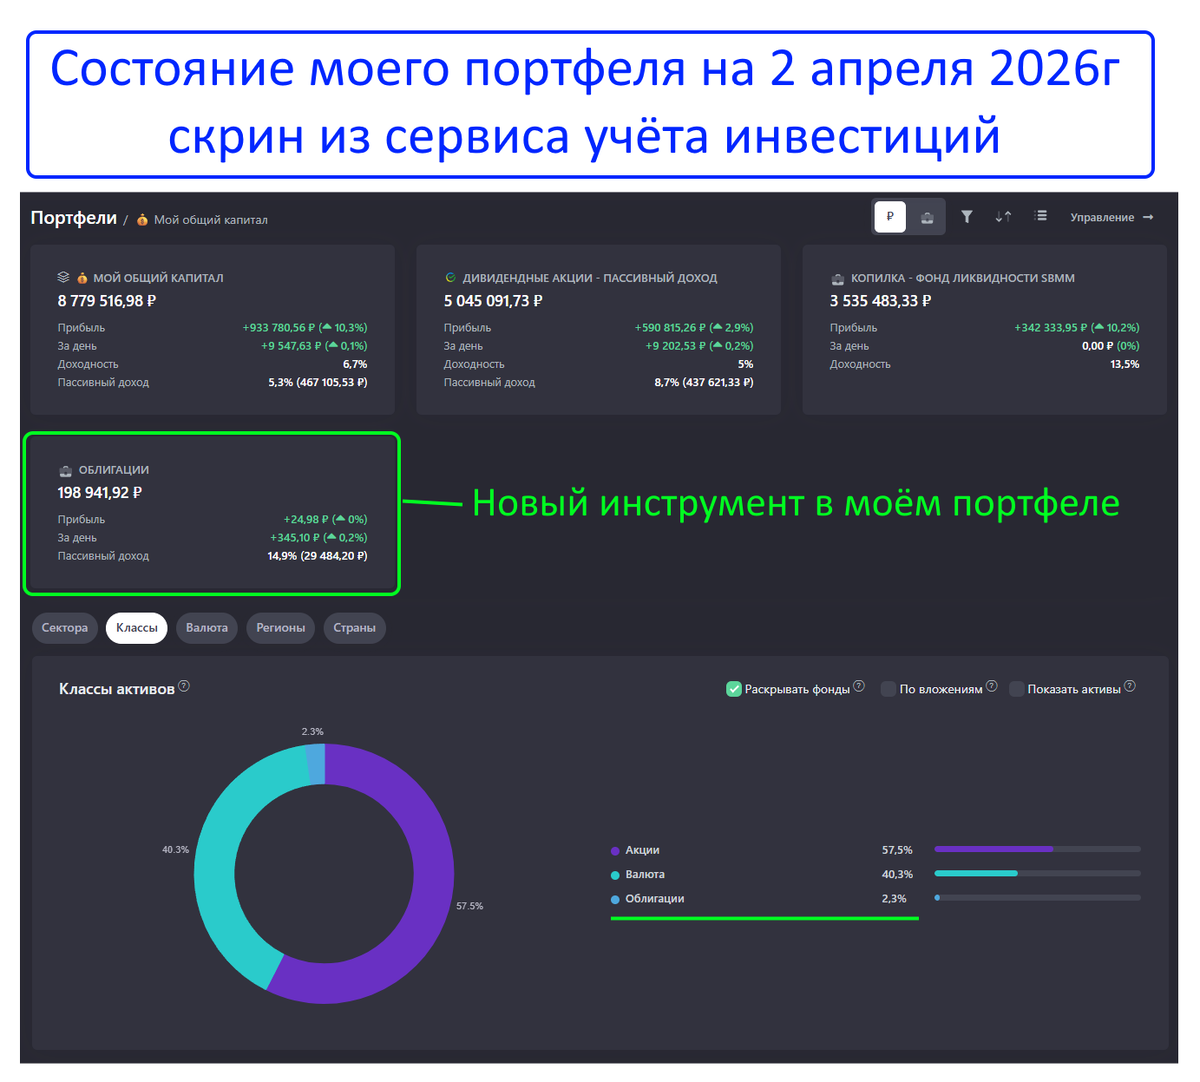Click briefcase icon on Копилка card
Viewport: 1200px width, 1082px height.
(x=837, y=279)
